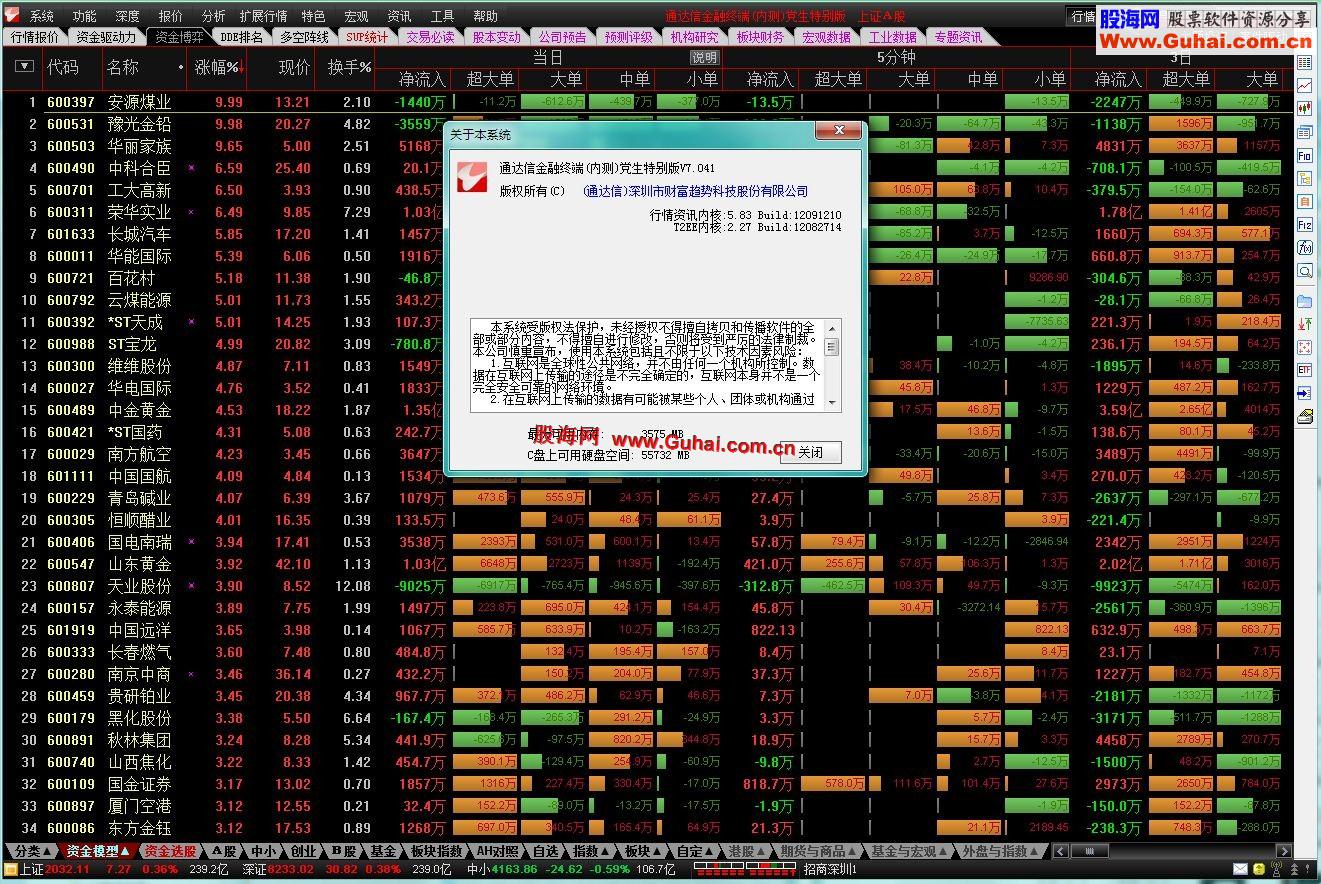Click stock code 600086 东方金钰

71,828
